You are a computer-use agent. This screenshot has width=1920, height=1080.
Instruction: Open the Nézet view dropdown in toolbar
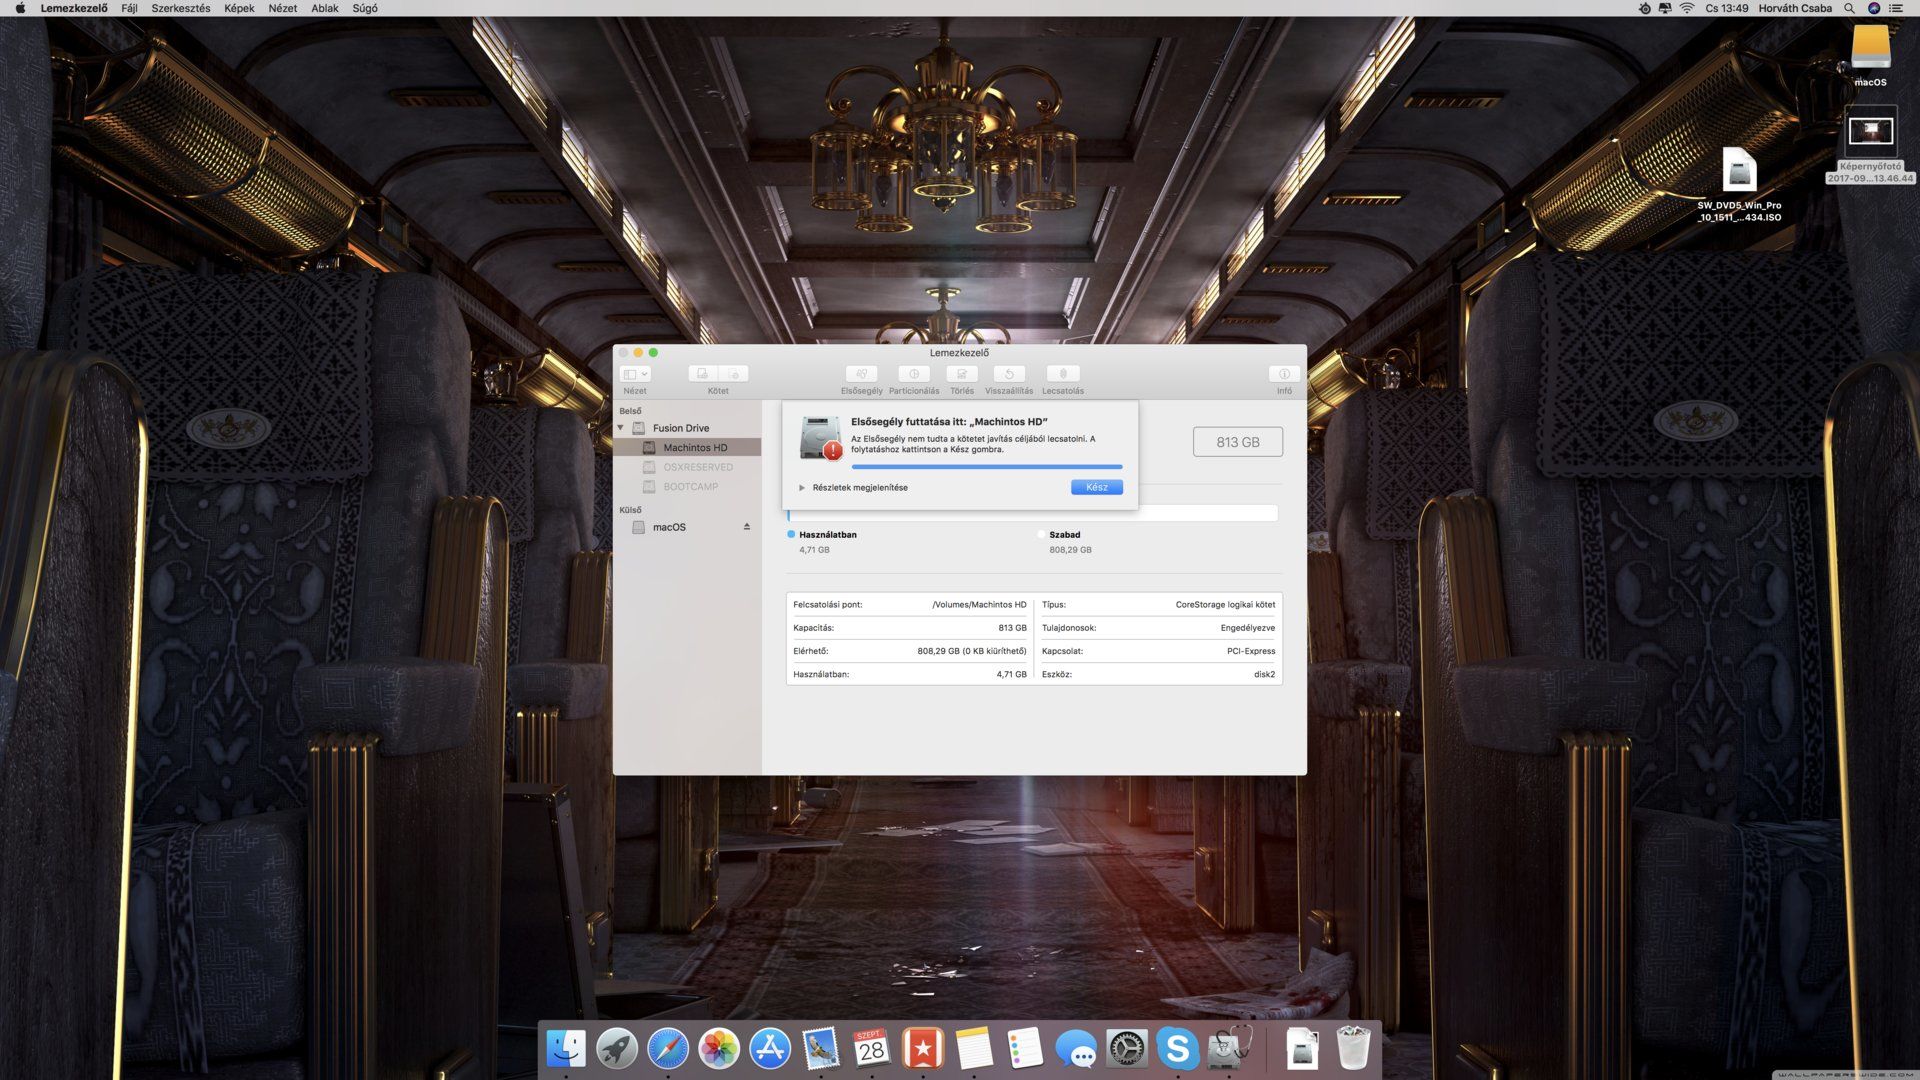tap(635, 374)
